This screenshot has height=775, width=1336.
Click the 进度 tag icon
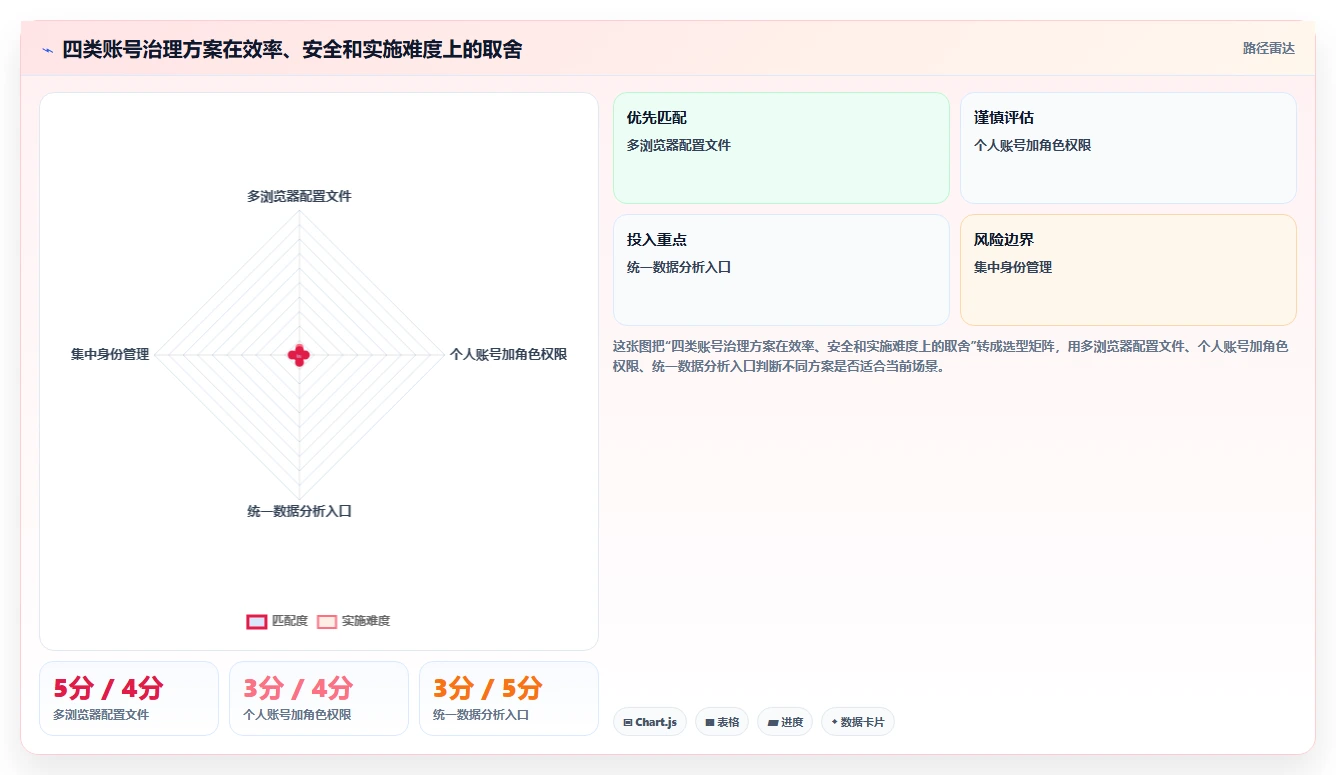773,722
